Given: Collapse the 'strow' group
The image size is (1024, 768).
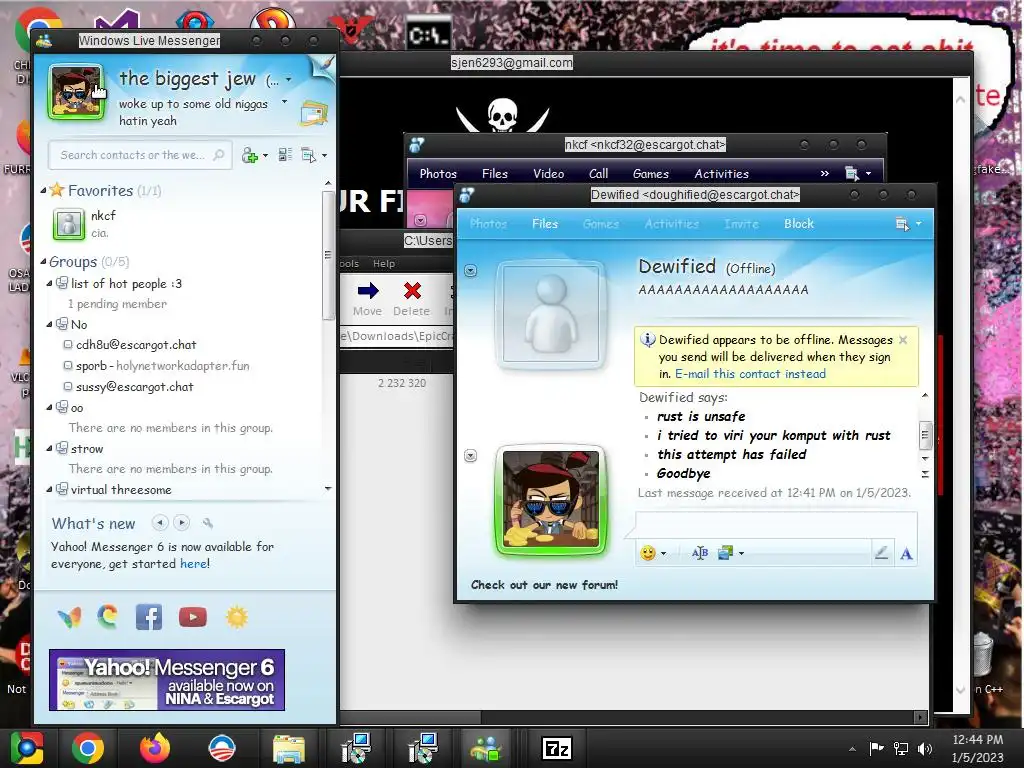Looking at the screenshot, I should point(50,449).
